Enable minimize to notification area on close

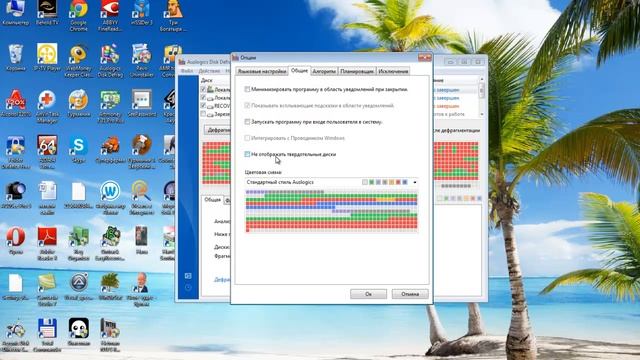tap(247, 89)
